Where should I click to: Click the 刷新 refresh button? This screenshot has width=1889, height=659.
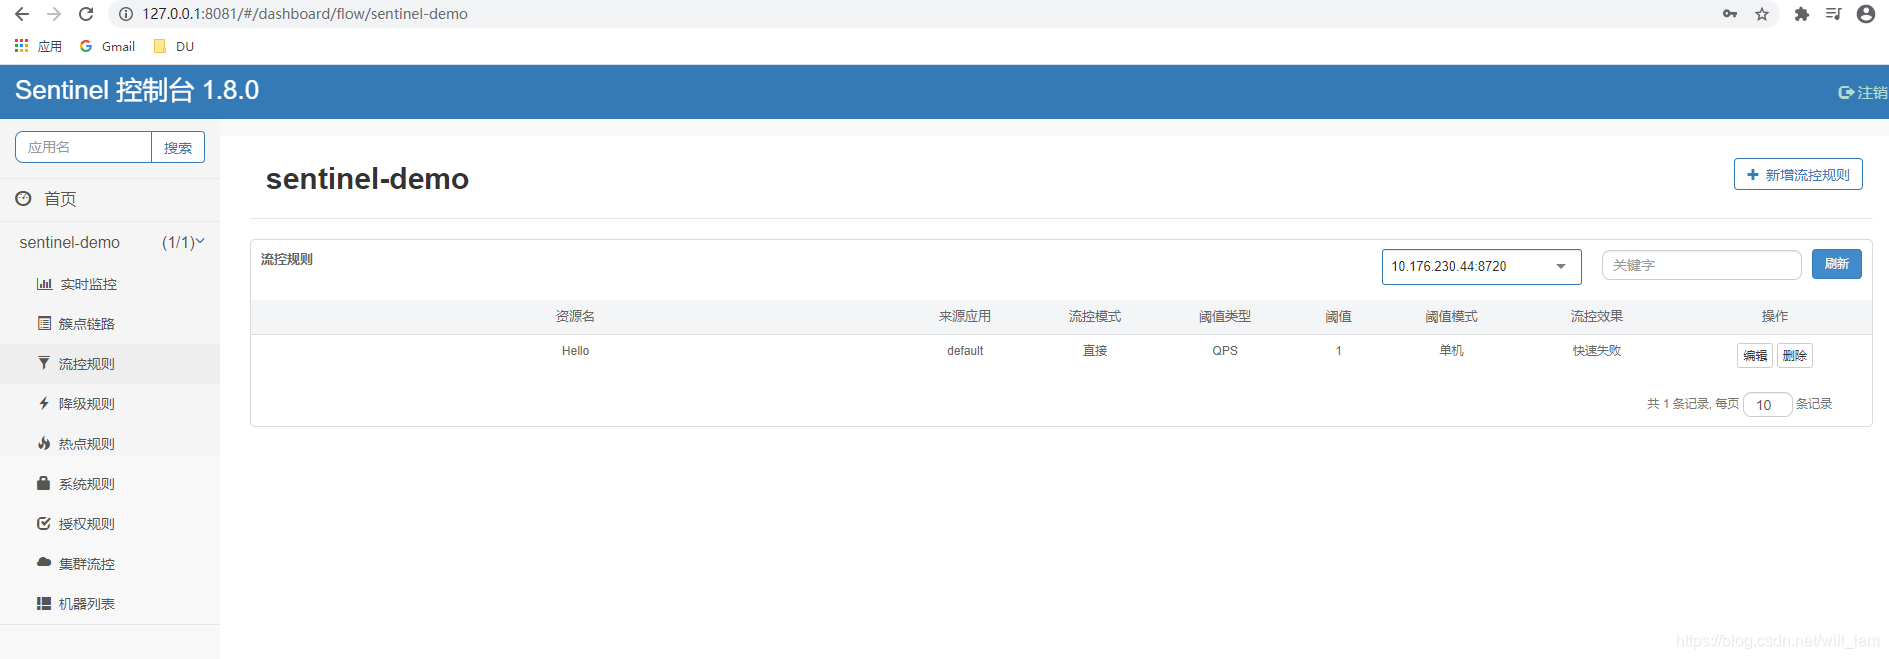[1836, 264]
